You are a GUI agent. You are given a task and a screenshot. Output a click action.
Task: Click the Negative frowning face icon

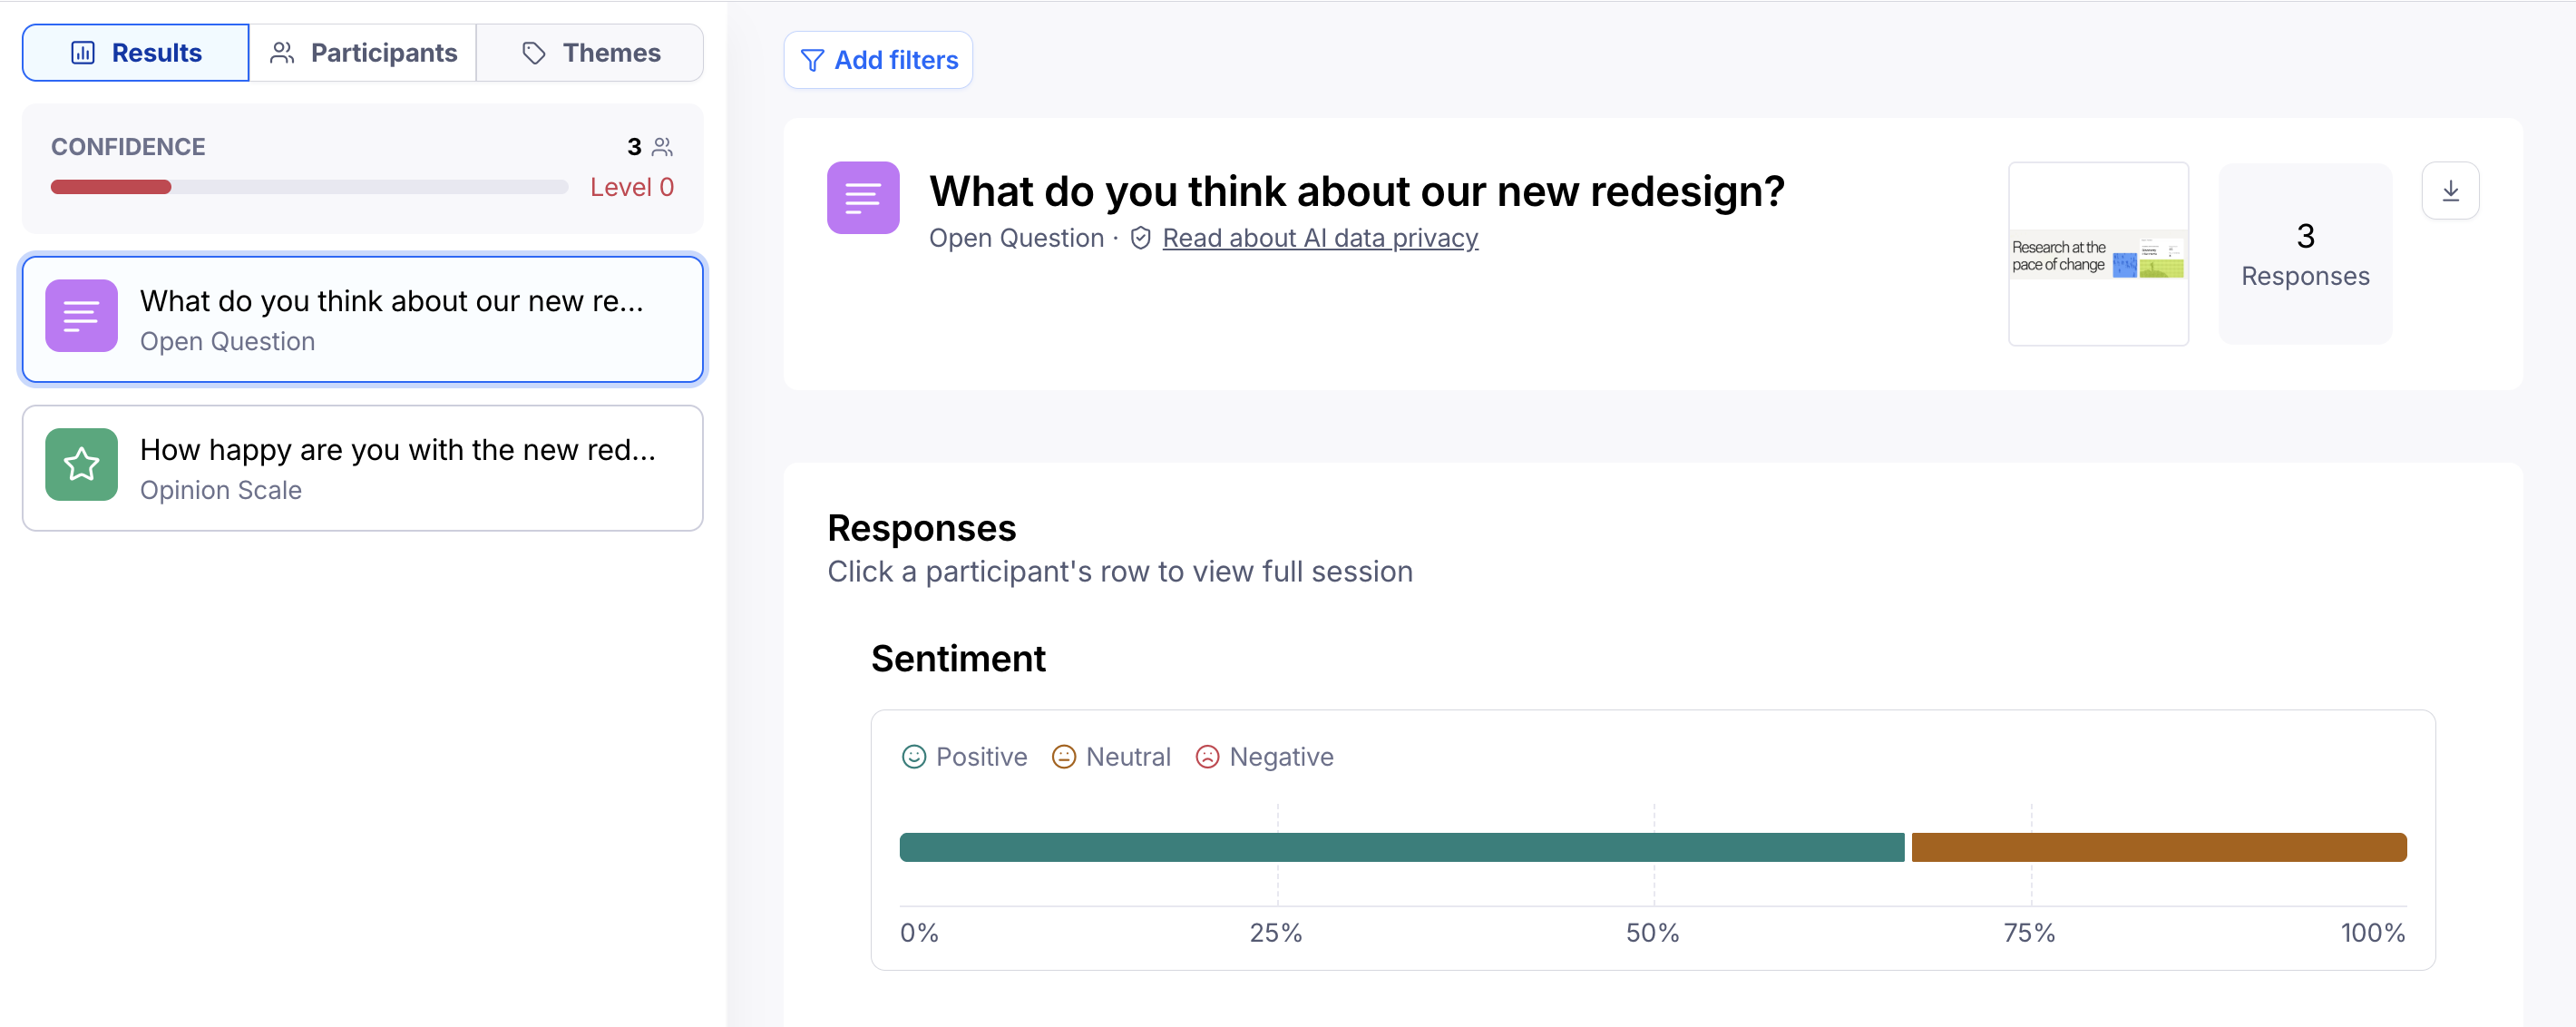(1207, 757)
